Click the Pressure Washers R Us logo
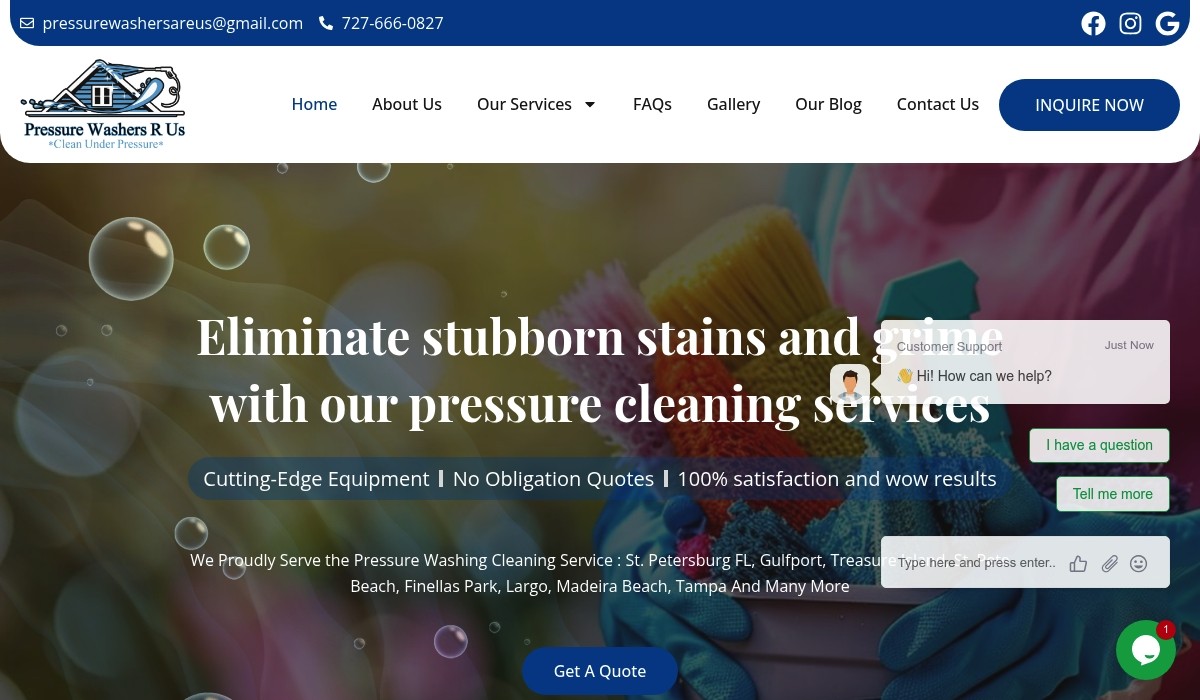1200x700 pixels. [104, 104]
